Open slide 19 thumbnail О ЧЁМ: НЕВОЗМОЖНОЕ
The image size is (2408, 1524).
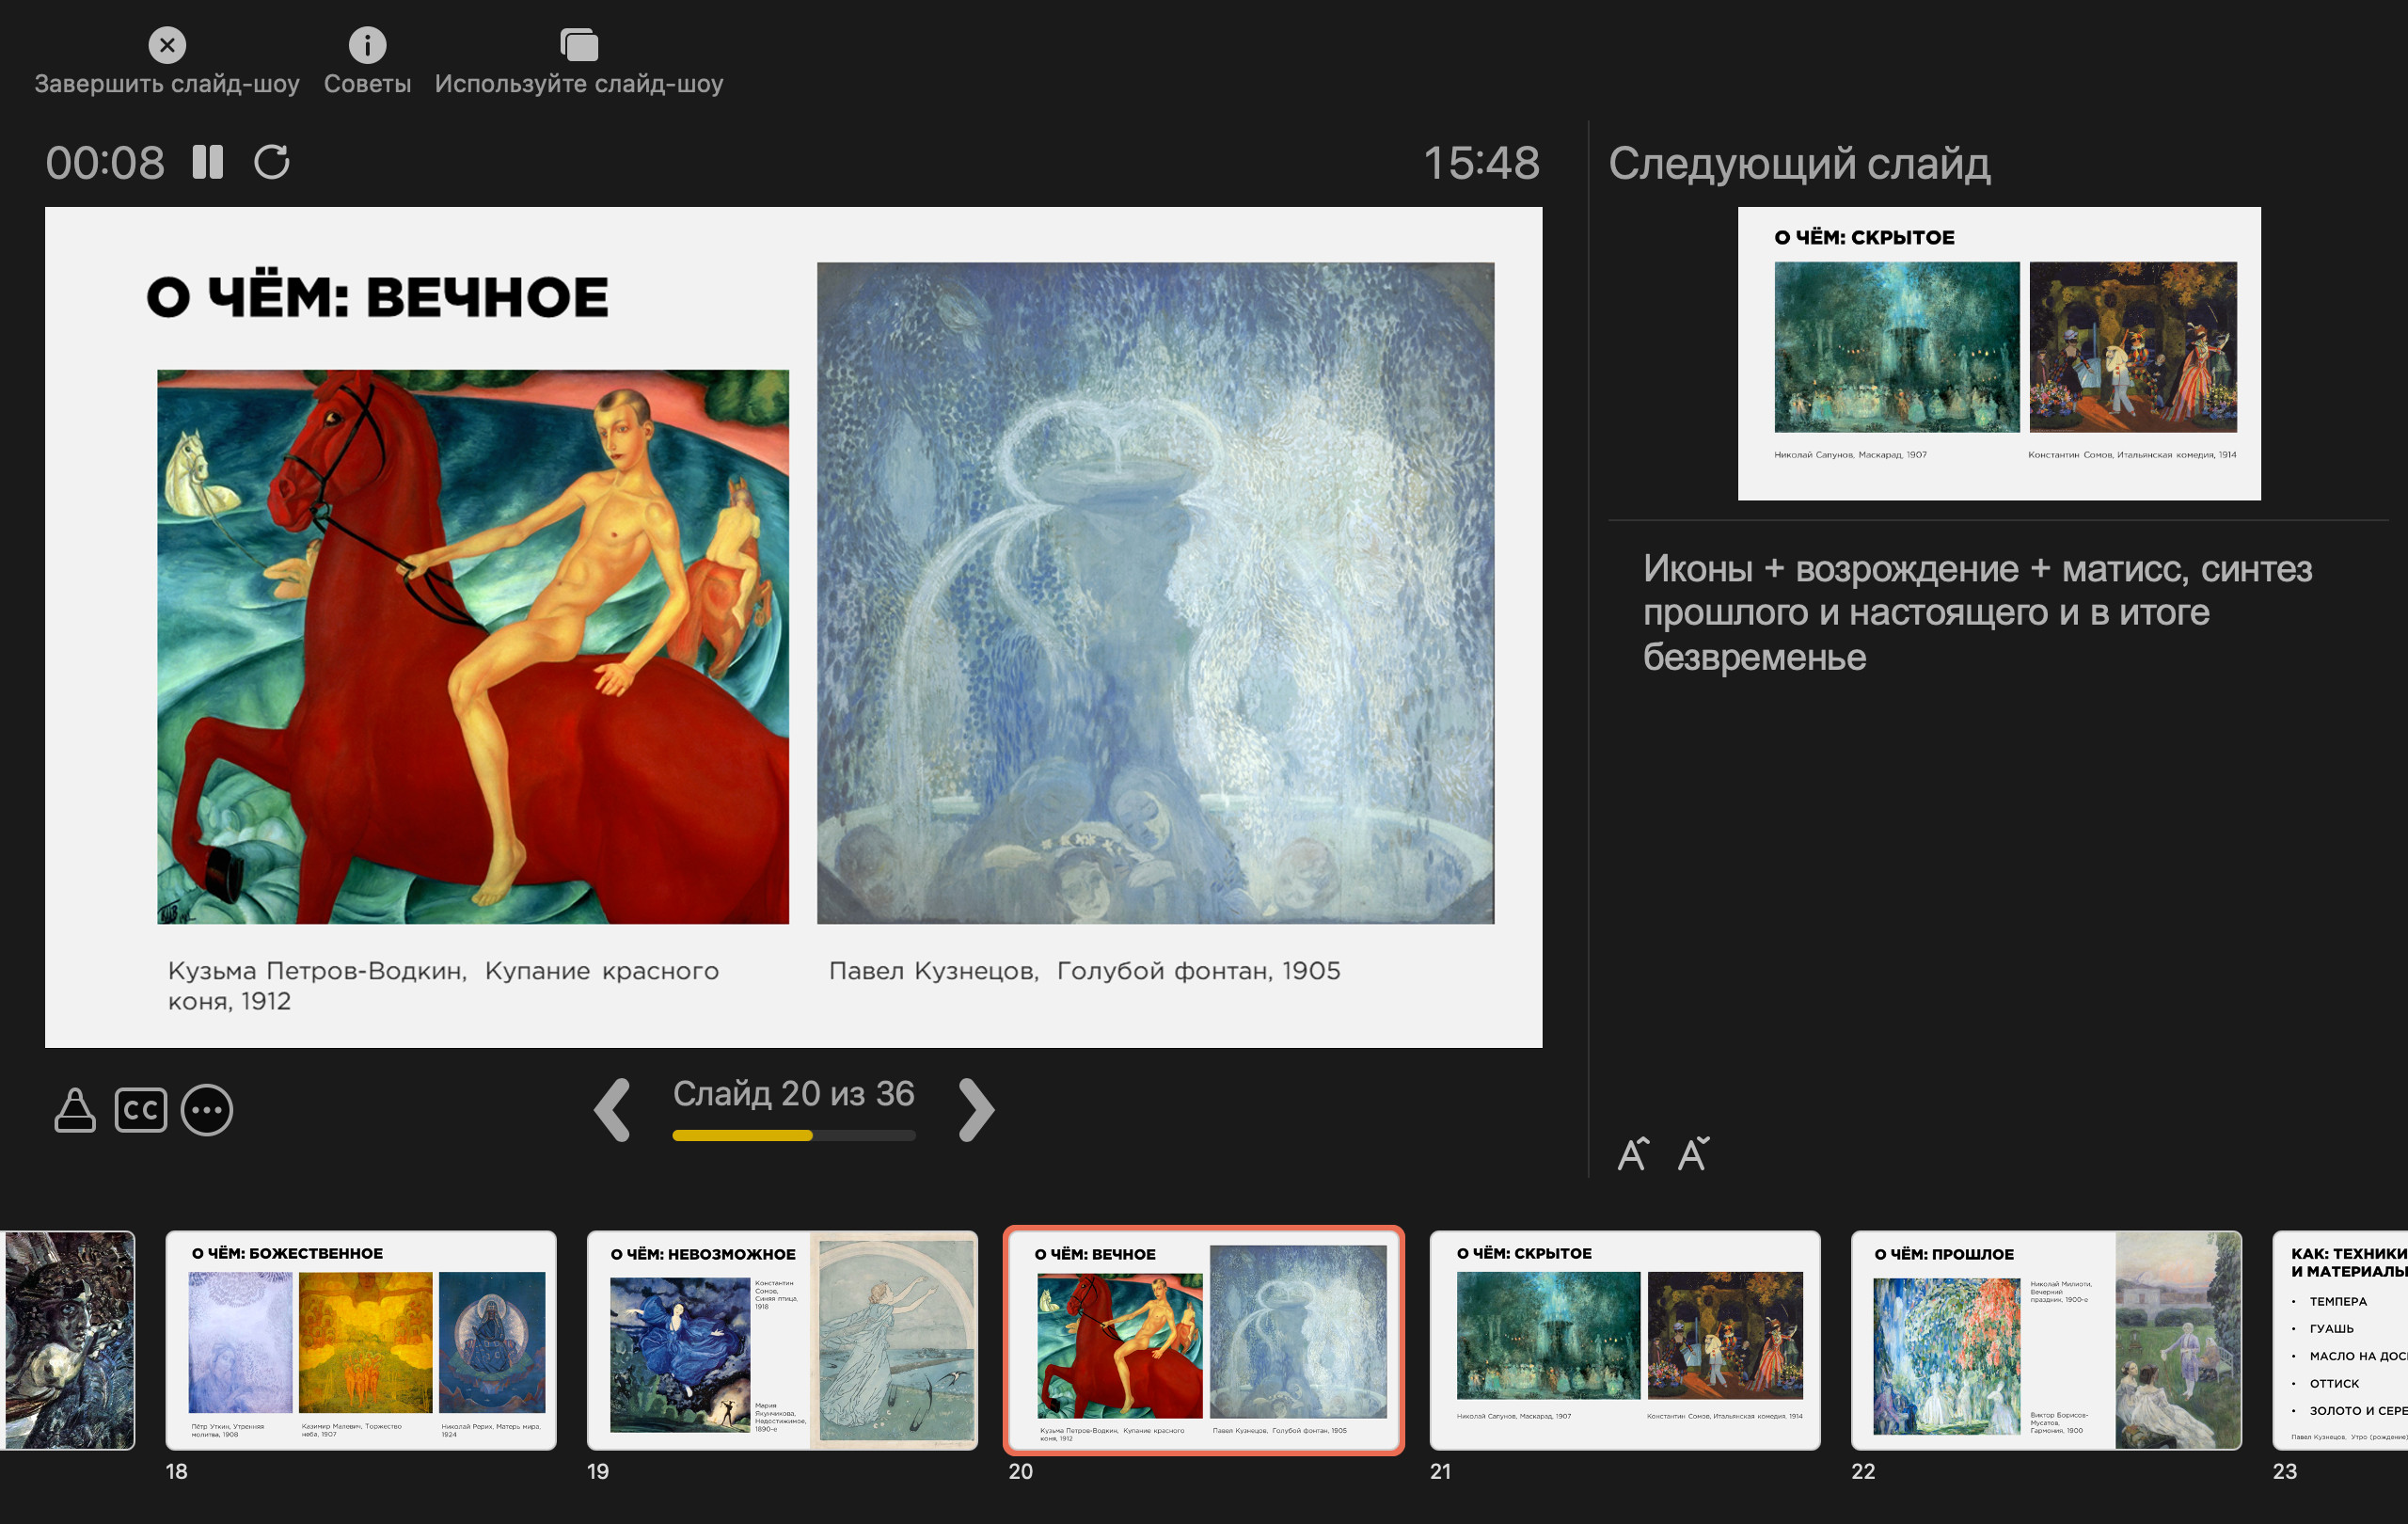(x=782, y=1340)
